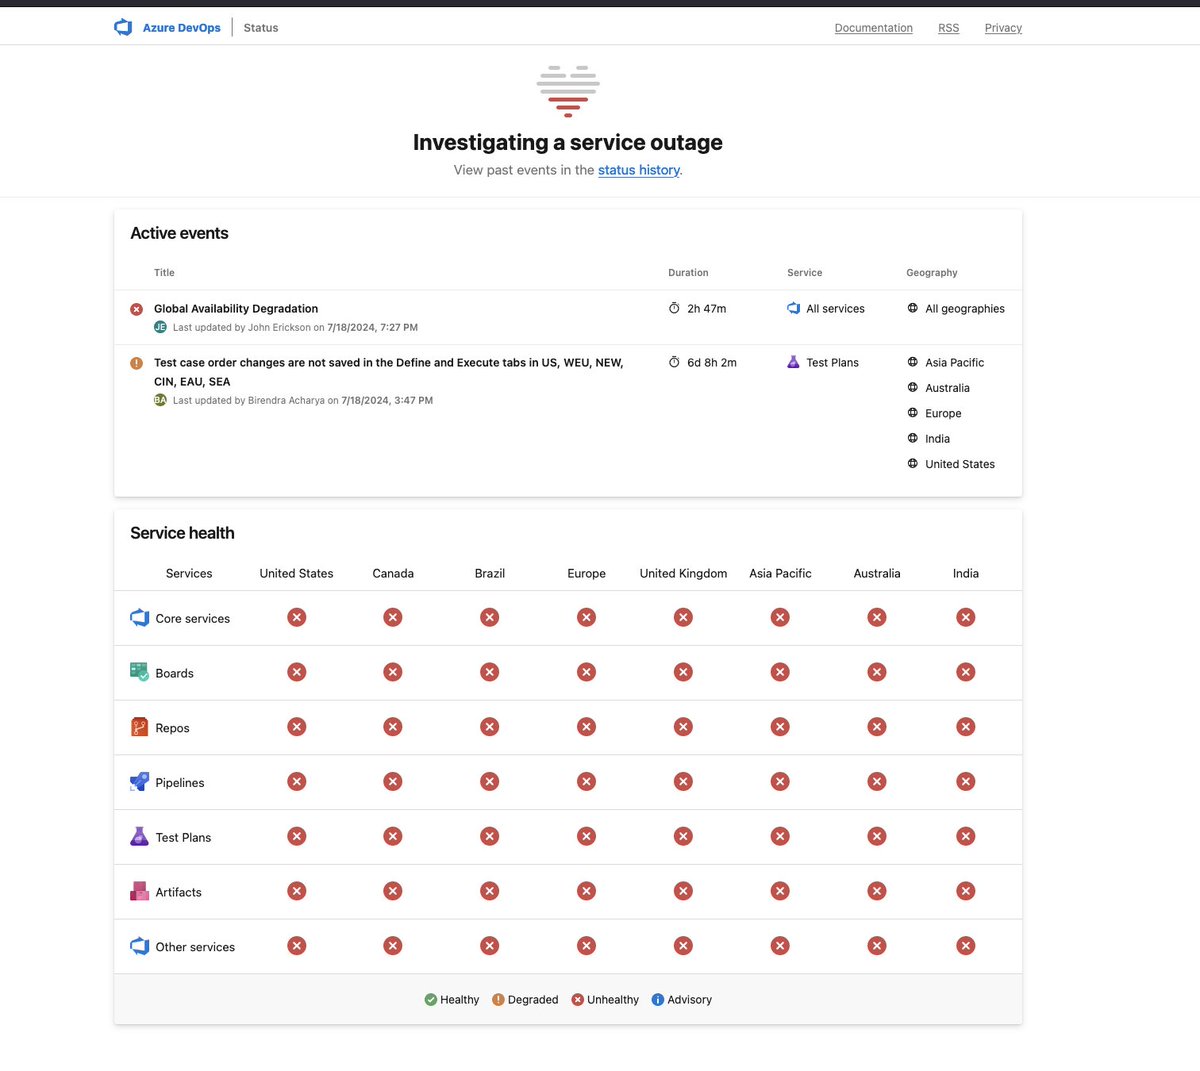This screenshot has height=1071, width=1200.
Task: Click the '2h 47m' duration value
Action: point(707,309)
